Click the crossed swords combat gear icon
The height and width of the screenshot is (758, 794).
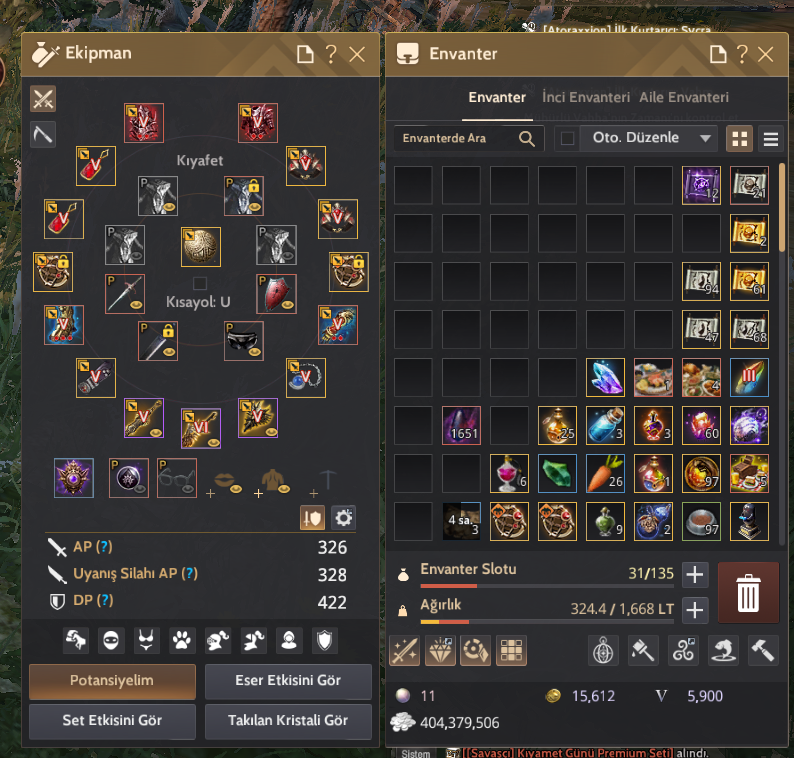[x=43, y=99]
